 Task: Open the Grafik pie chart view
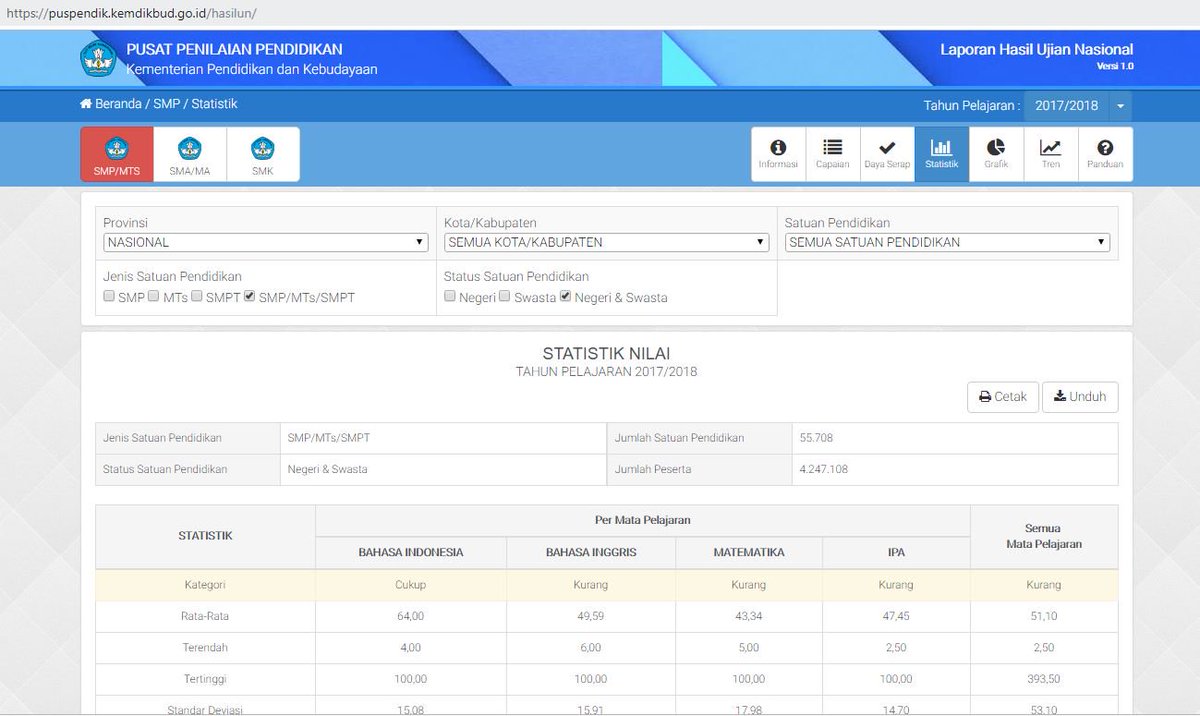pos(996,154)
